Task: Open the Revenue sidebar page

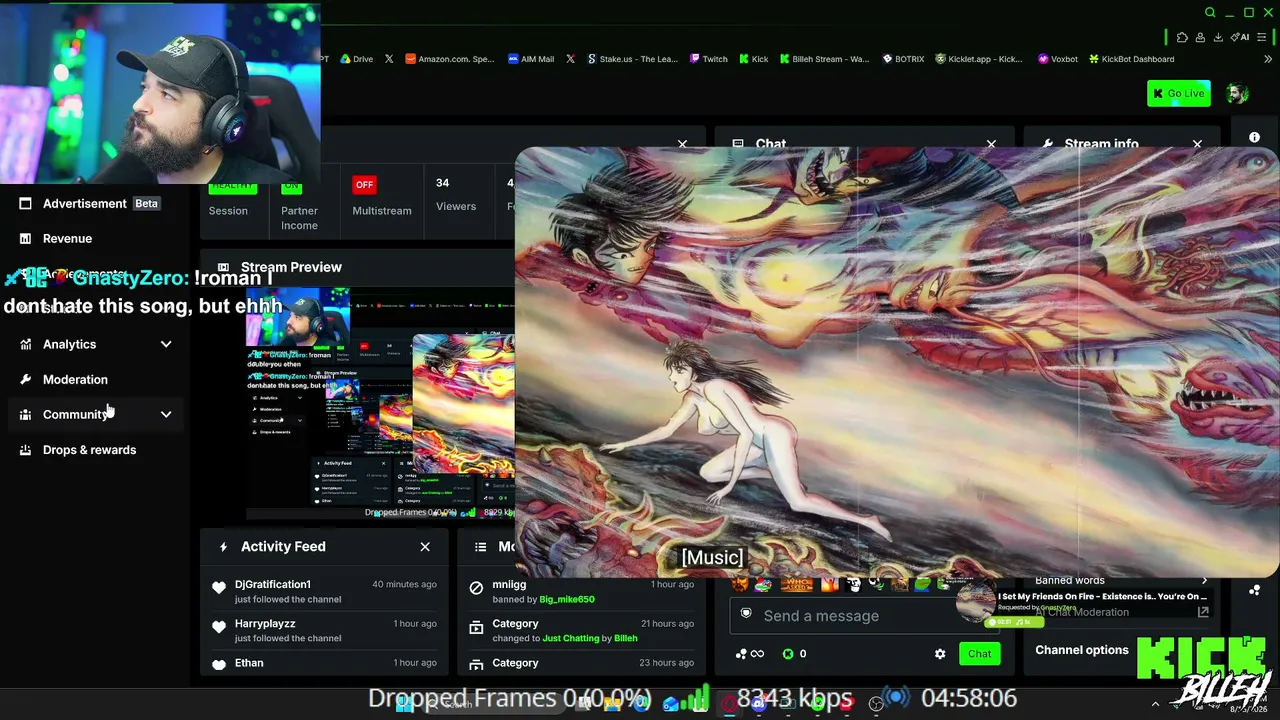Action: pyautogui.click(x=67, y=238)
